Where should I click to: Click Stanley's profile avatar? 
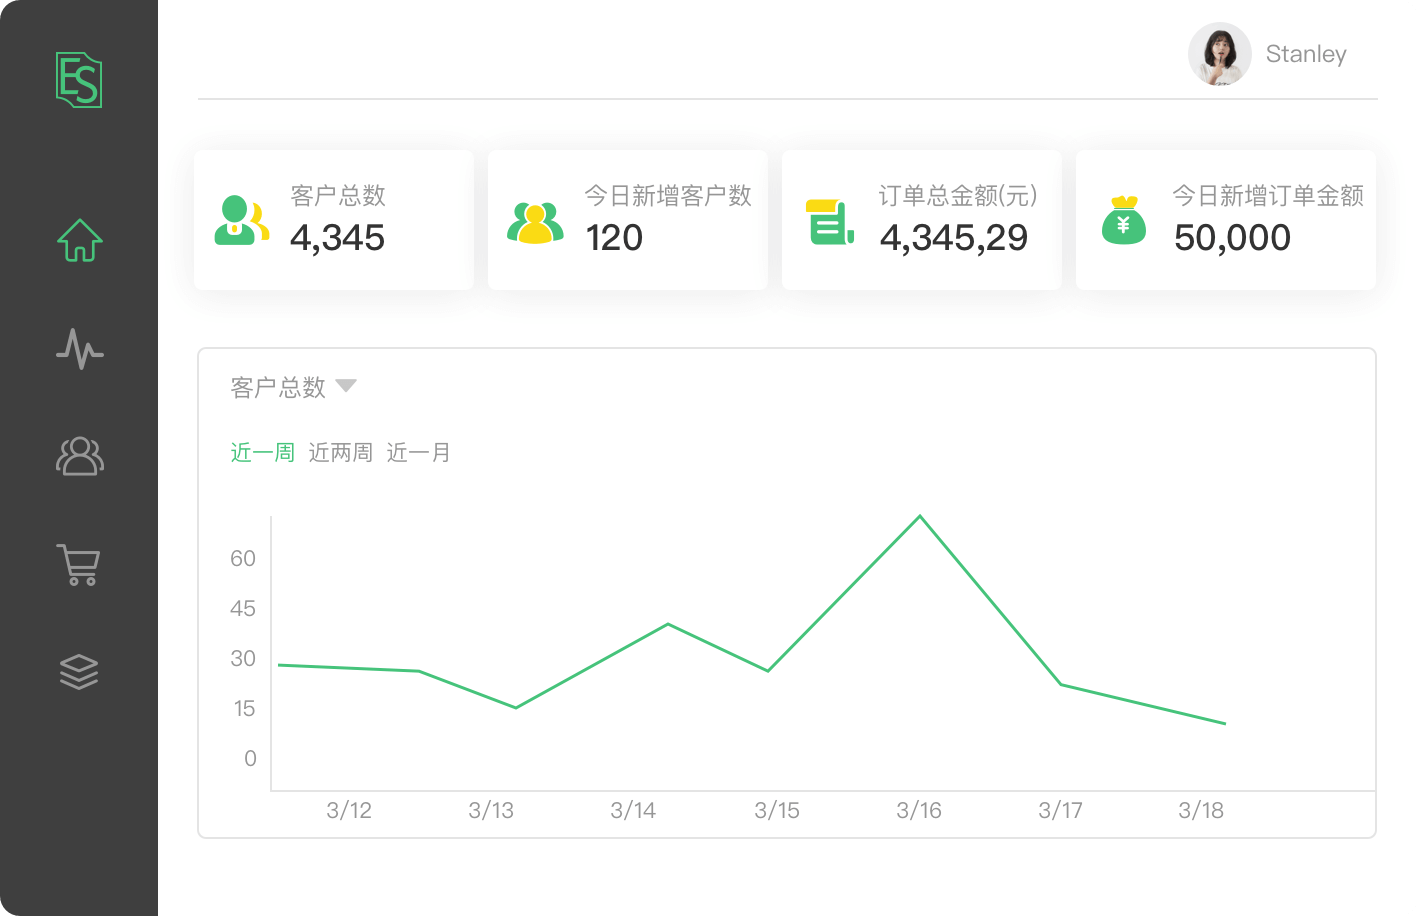point(1218,55)
